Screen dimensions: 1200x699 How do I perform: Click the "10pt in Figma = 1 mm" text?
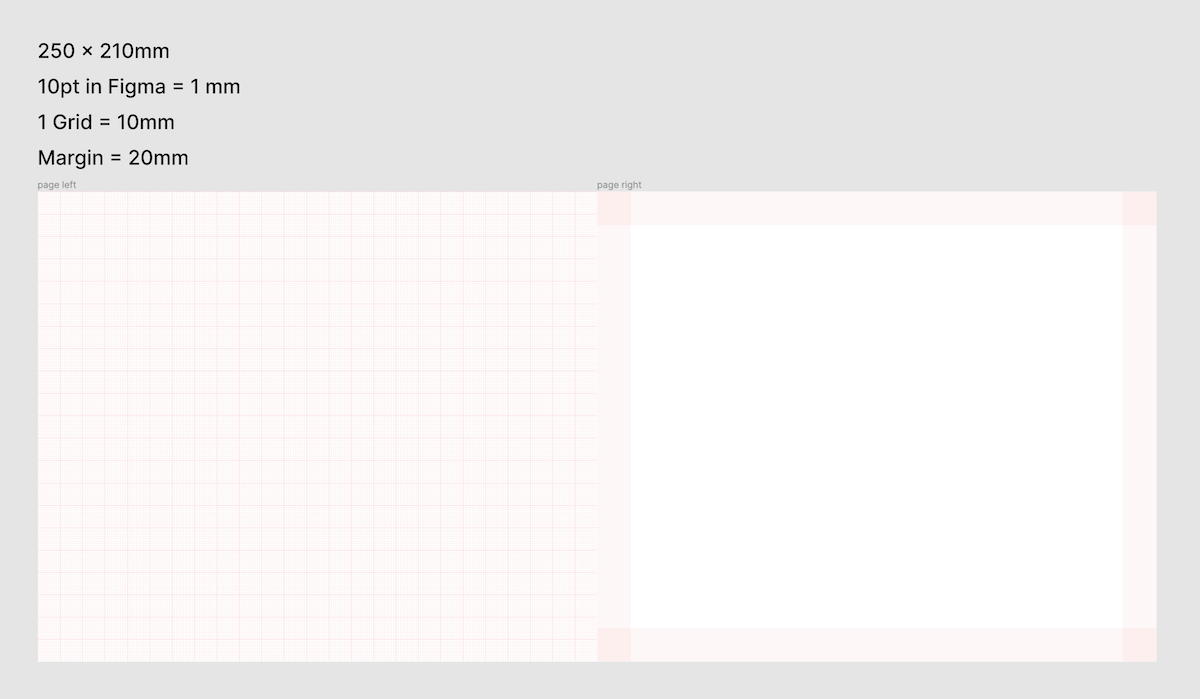[139, 87]
